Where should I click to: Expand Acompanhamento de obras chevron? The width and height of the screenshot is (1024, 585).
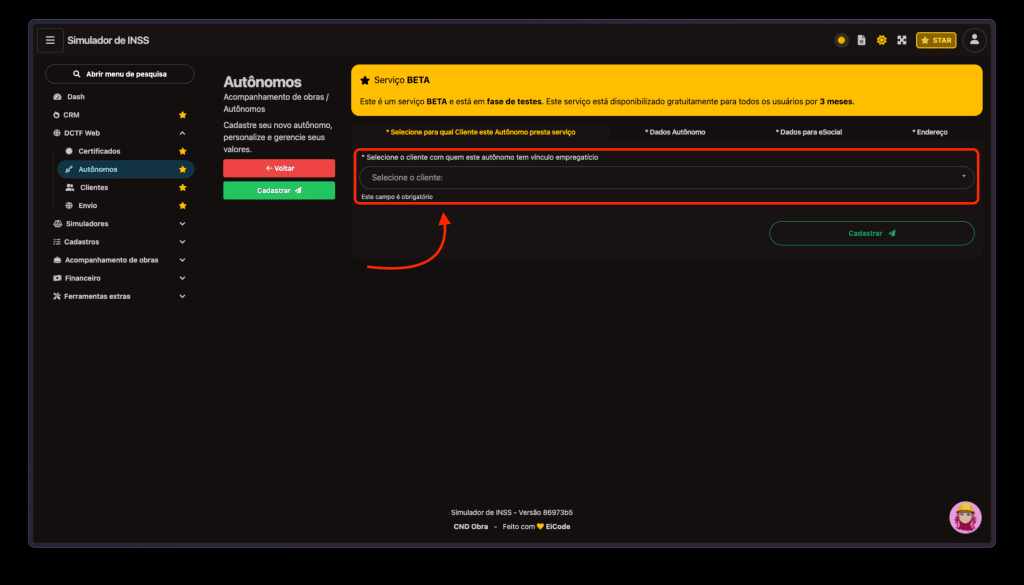[x=182, y=260]
